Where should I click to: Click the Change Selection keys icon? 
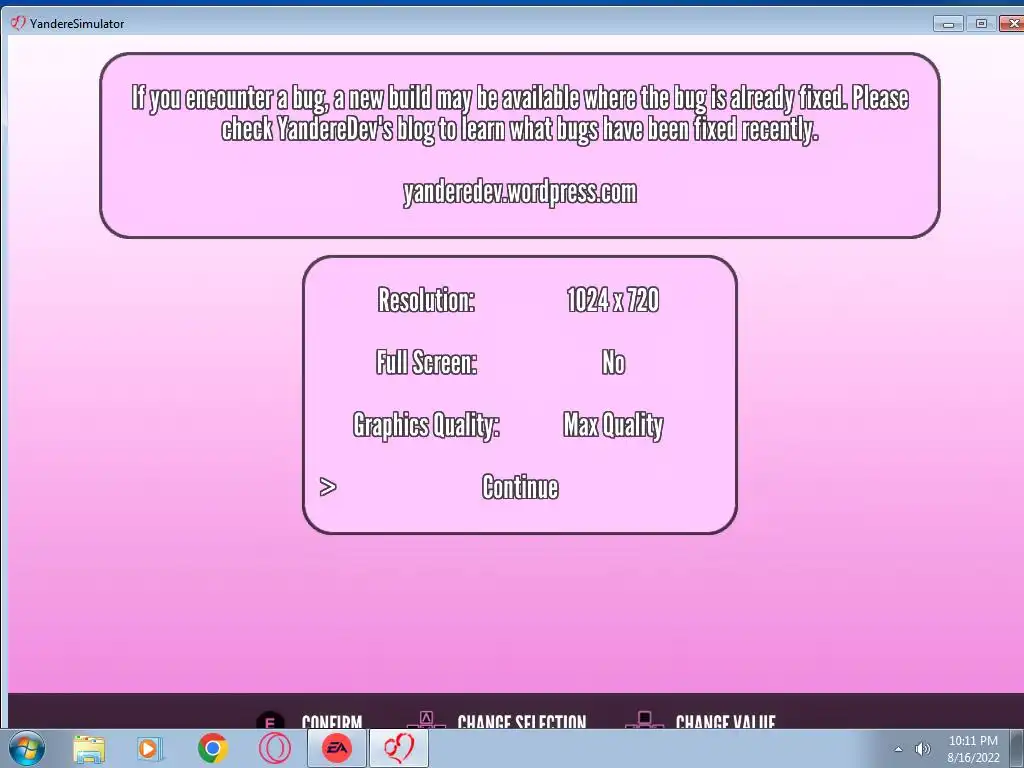click(x=426, y=720)
